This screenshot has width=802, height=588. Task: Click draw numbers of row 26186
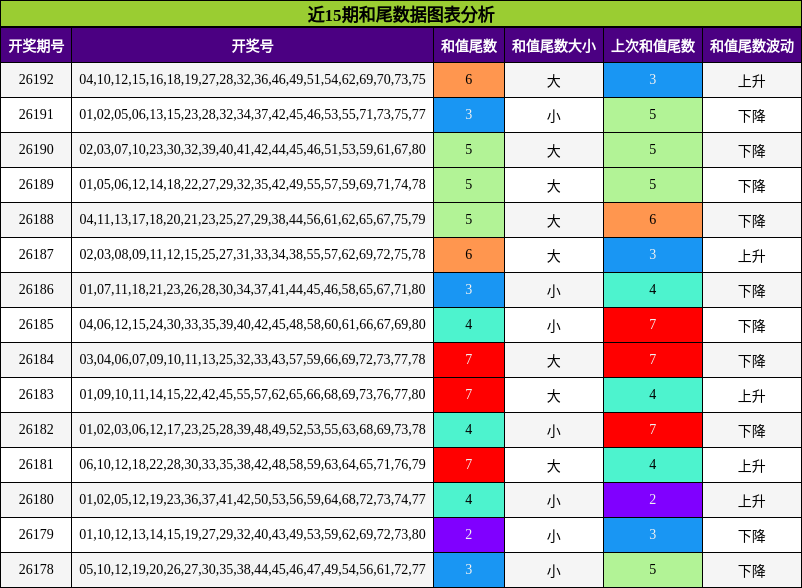coord(252,289)
